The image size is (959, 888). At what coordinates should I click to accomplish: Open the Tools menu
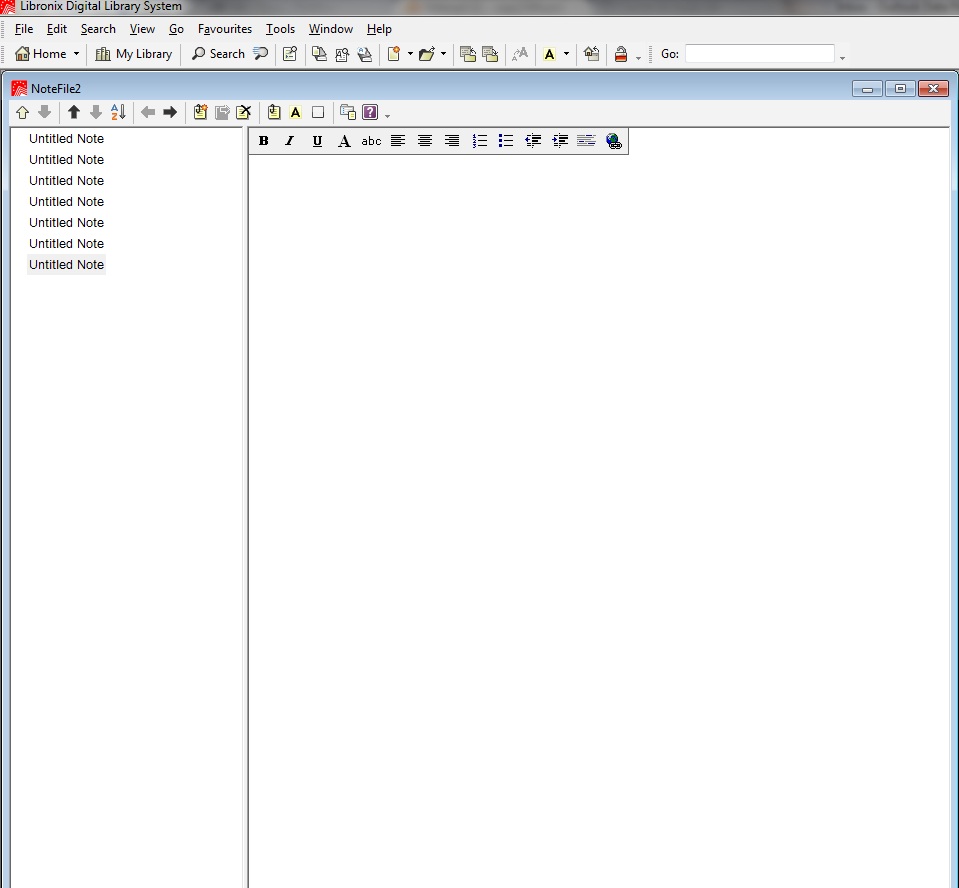point(280,29)
